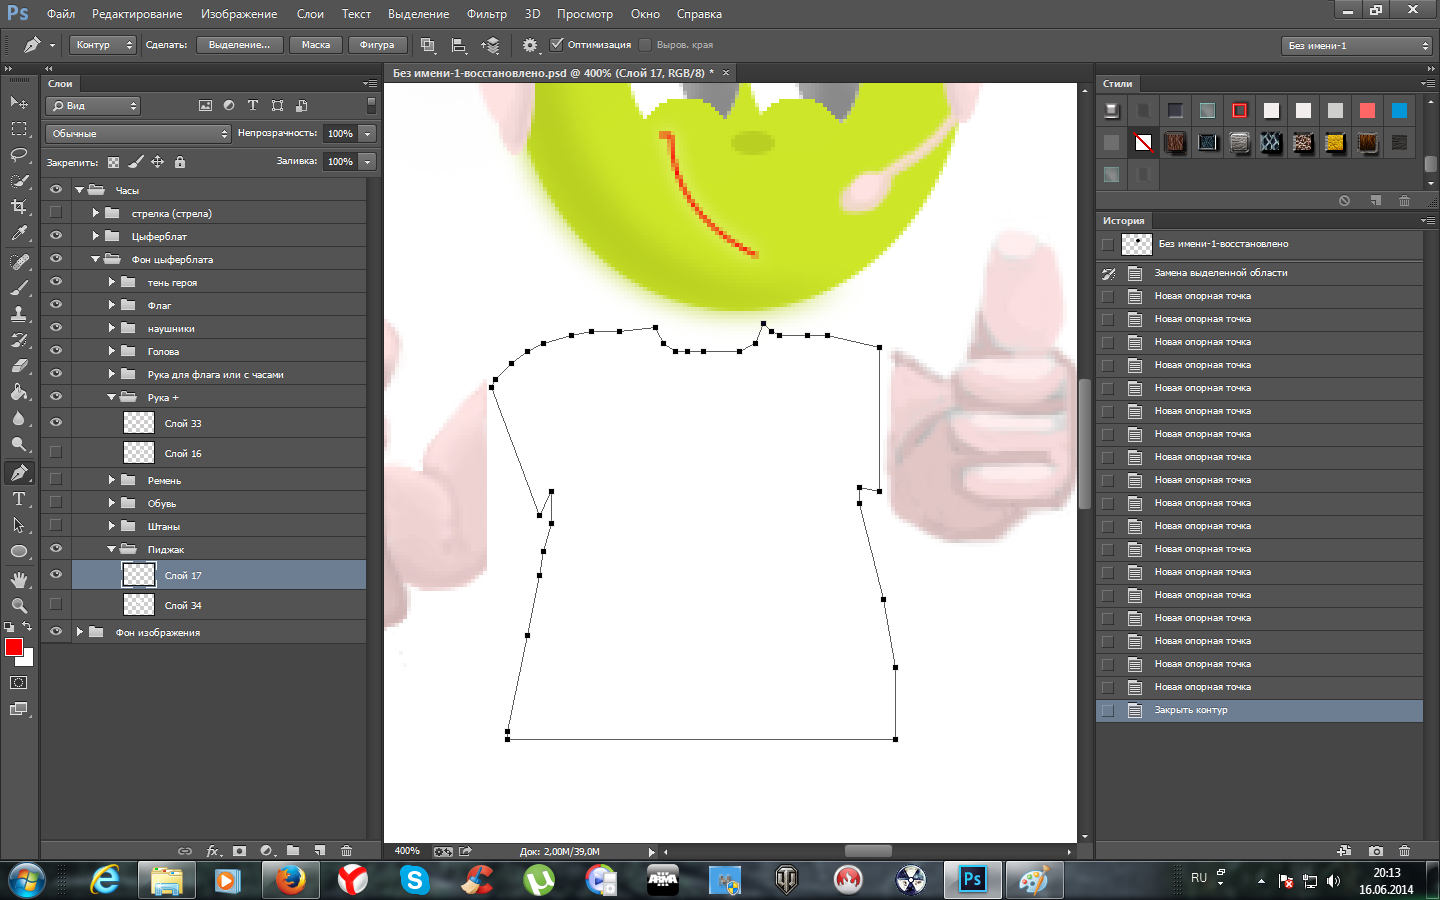Click the Выделение... button
1440x900 pixels.
pos(240,45)
